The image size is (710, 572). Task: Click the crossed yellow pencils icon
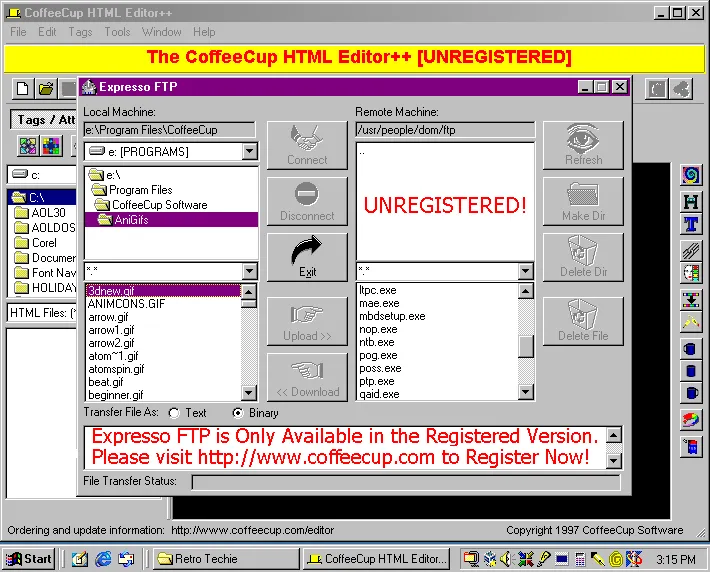click(x=691, y=322)
